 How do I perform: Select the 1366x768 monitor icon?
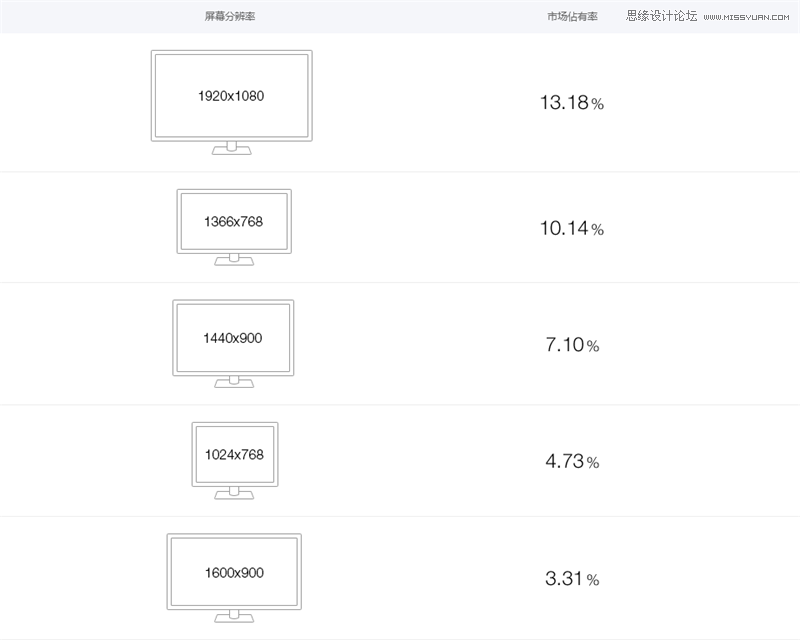234,228
